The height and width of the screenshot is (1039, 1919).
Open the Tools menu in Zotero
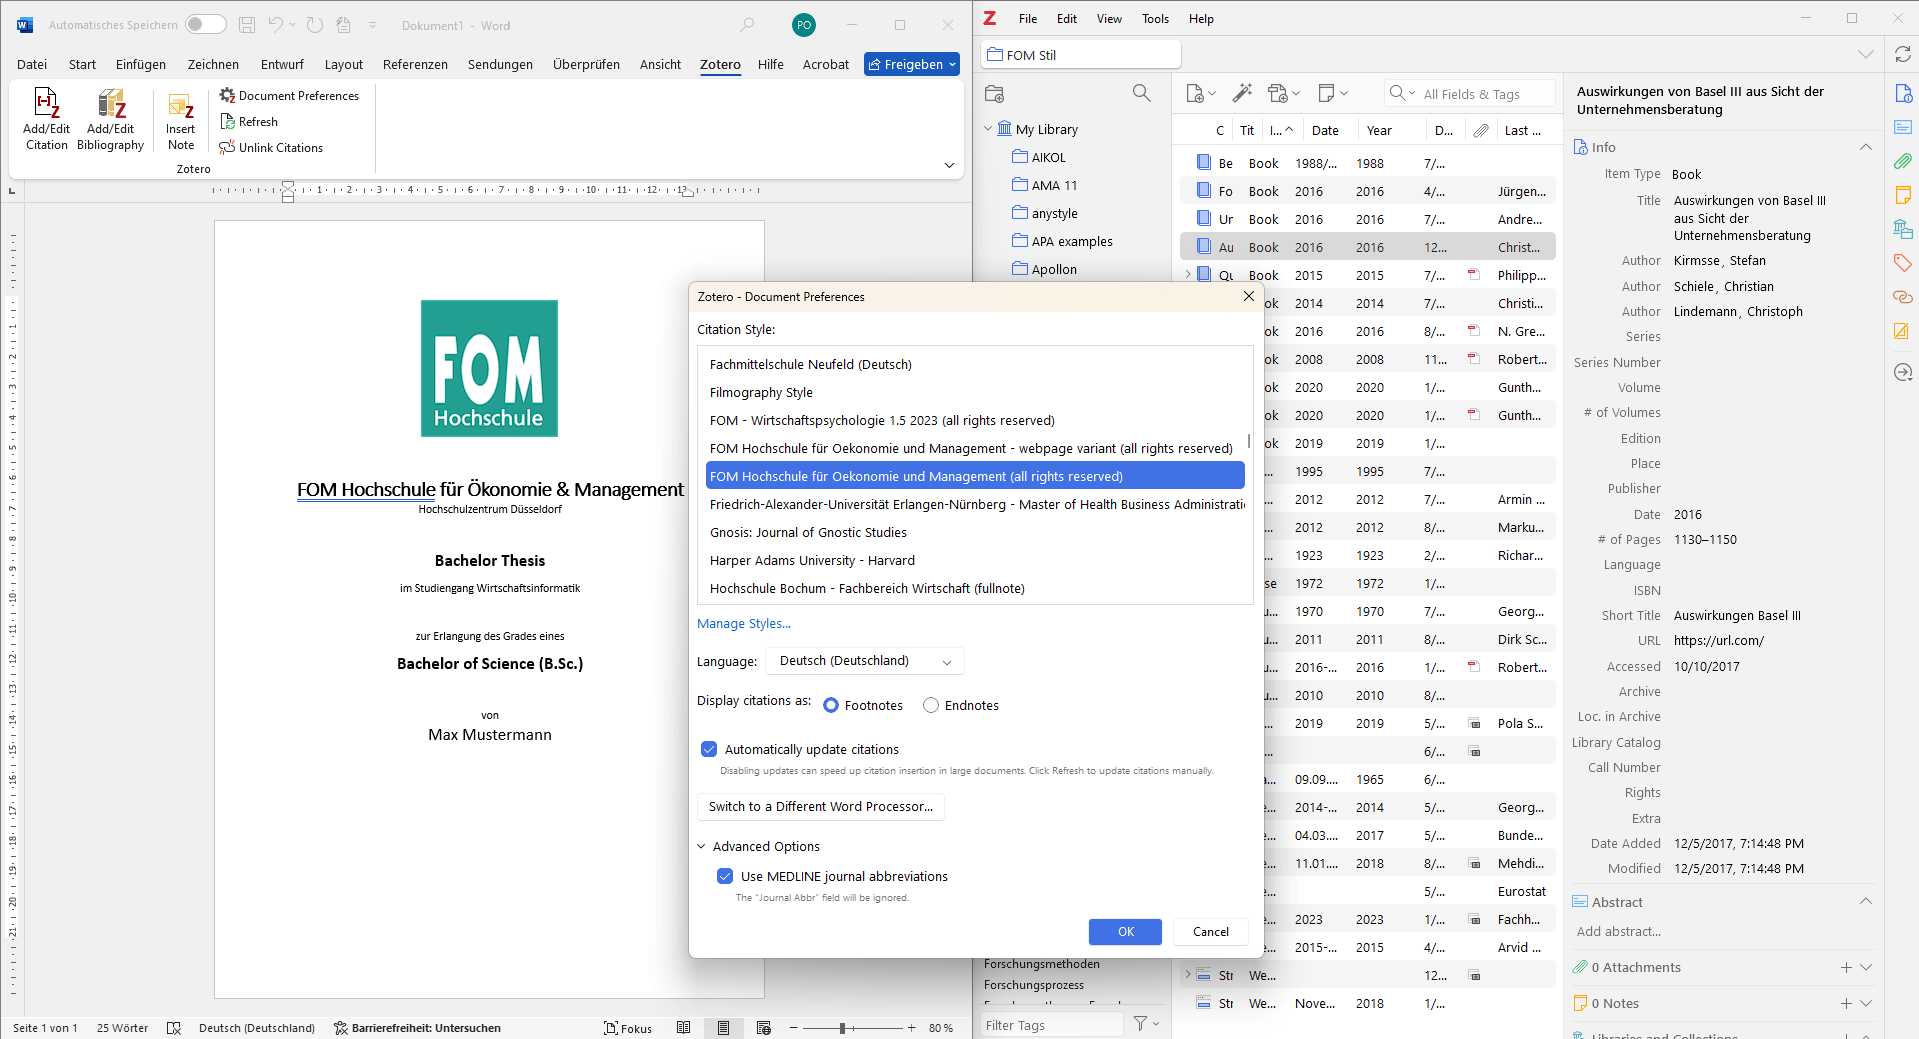coord(1155,19)
